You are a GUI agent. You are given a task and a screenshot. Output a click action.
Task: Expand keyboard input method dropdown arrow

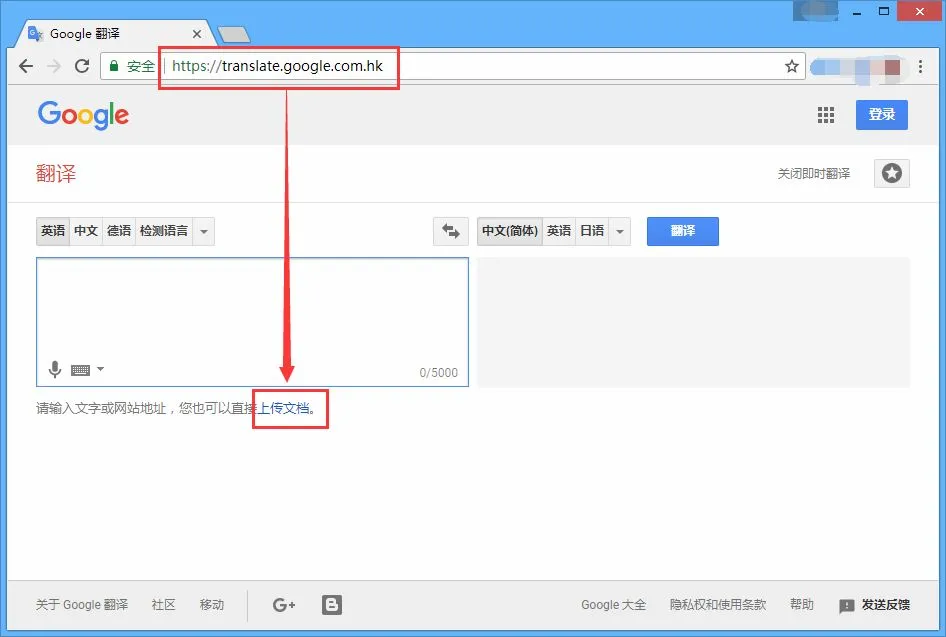tap(100, 369)
